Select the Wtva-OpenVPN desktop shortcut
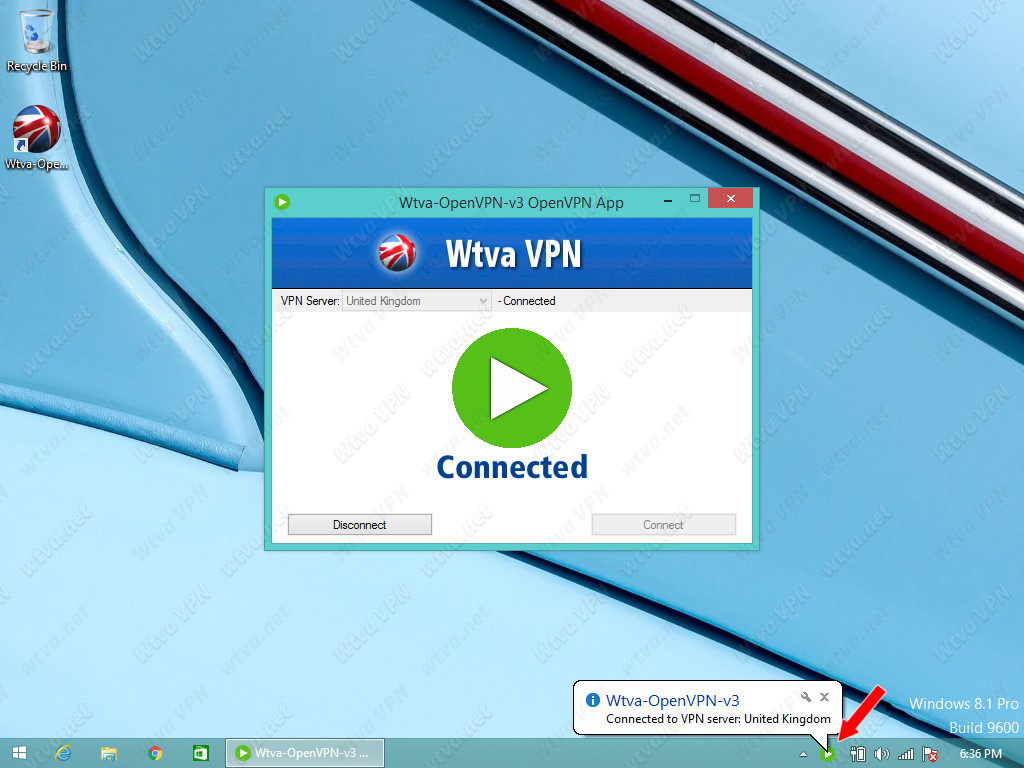Screen dimensions: 1024x768 pos(37,138)
